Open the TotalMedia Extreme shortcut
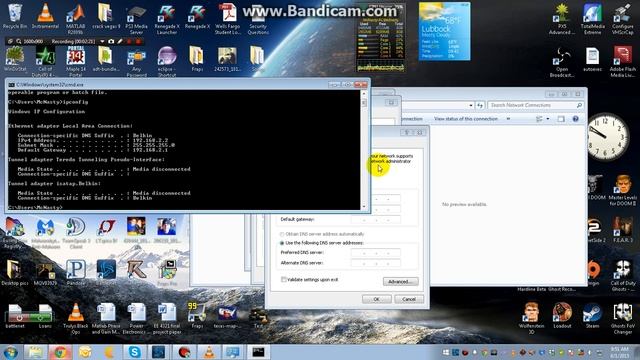 click(x=592, y=18)
